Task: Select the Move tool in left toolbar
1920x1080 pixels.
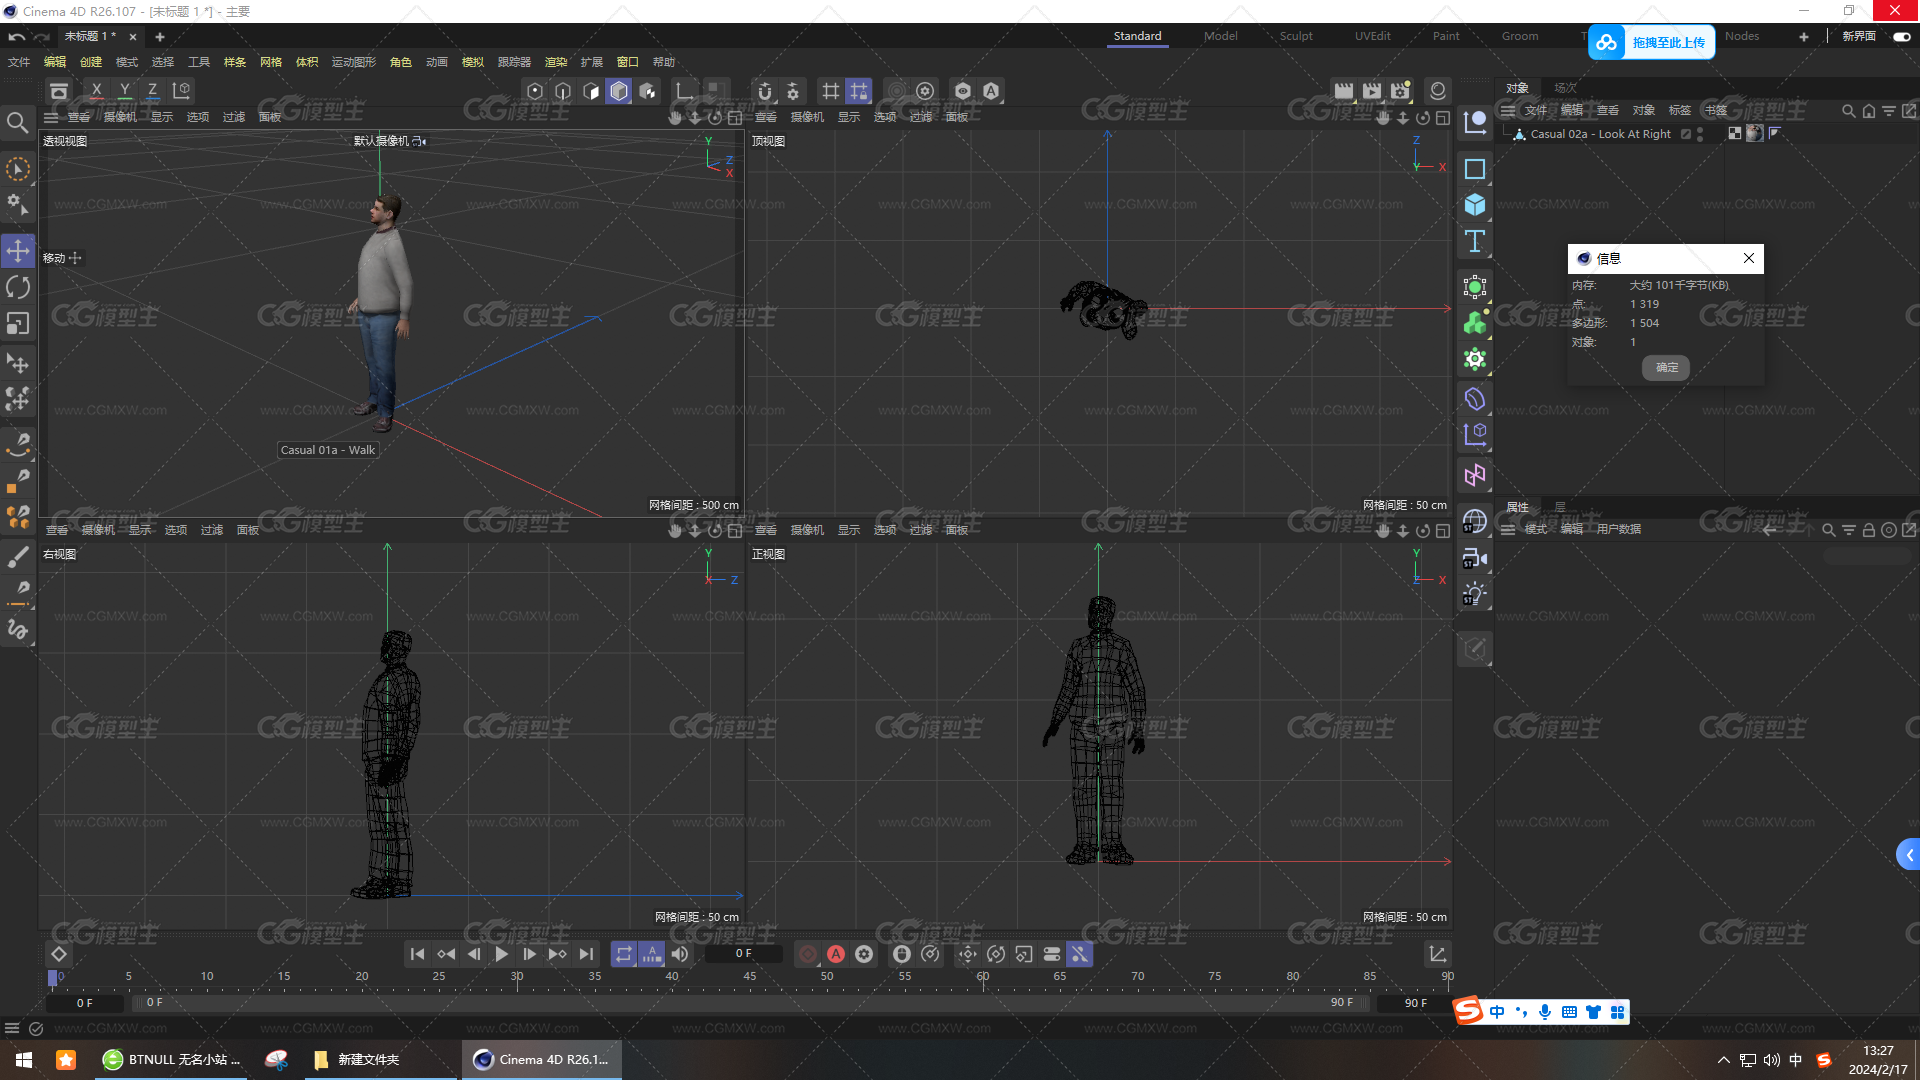Action: click(x=18, y=250)
